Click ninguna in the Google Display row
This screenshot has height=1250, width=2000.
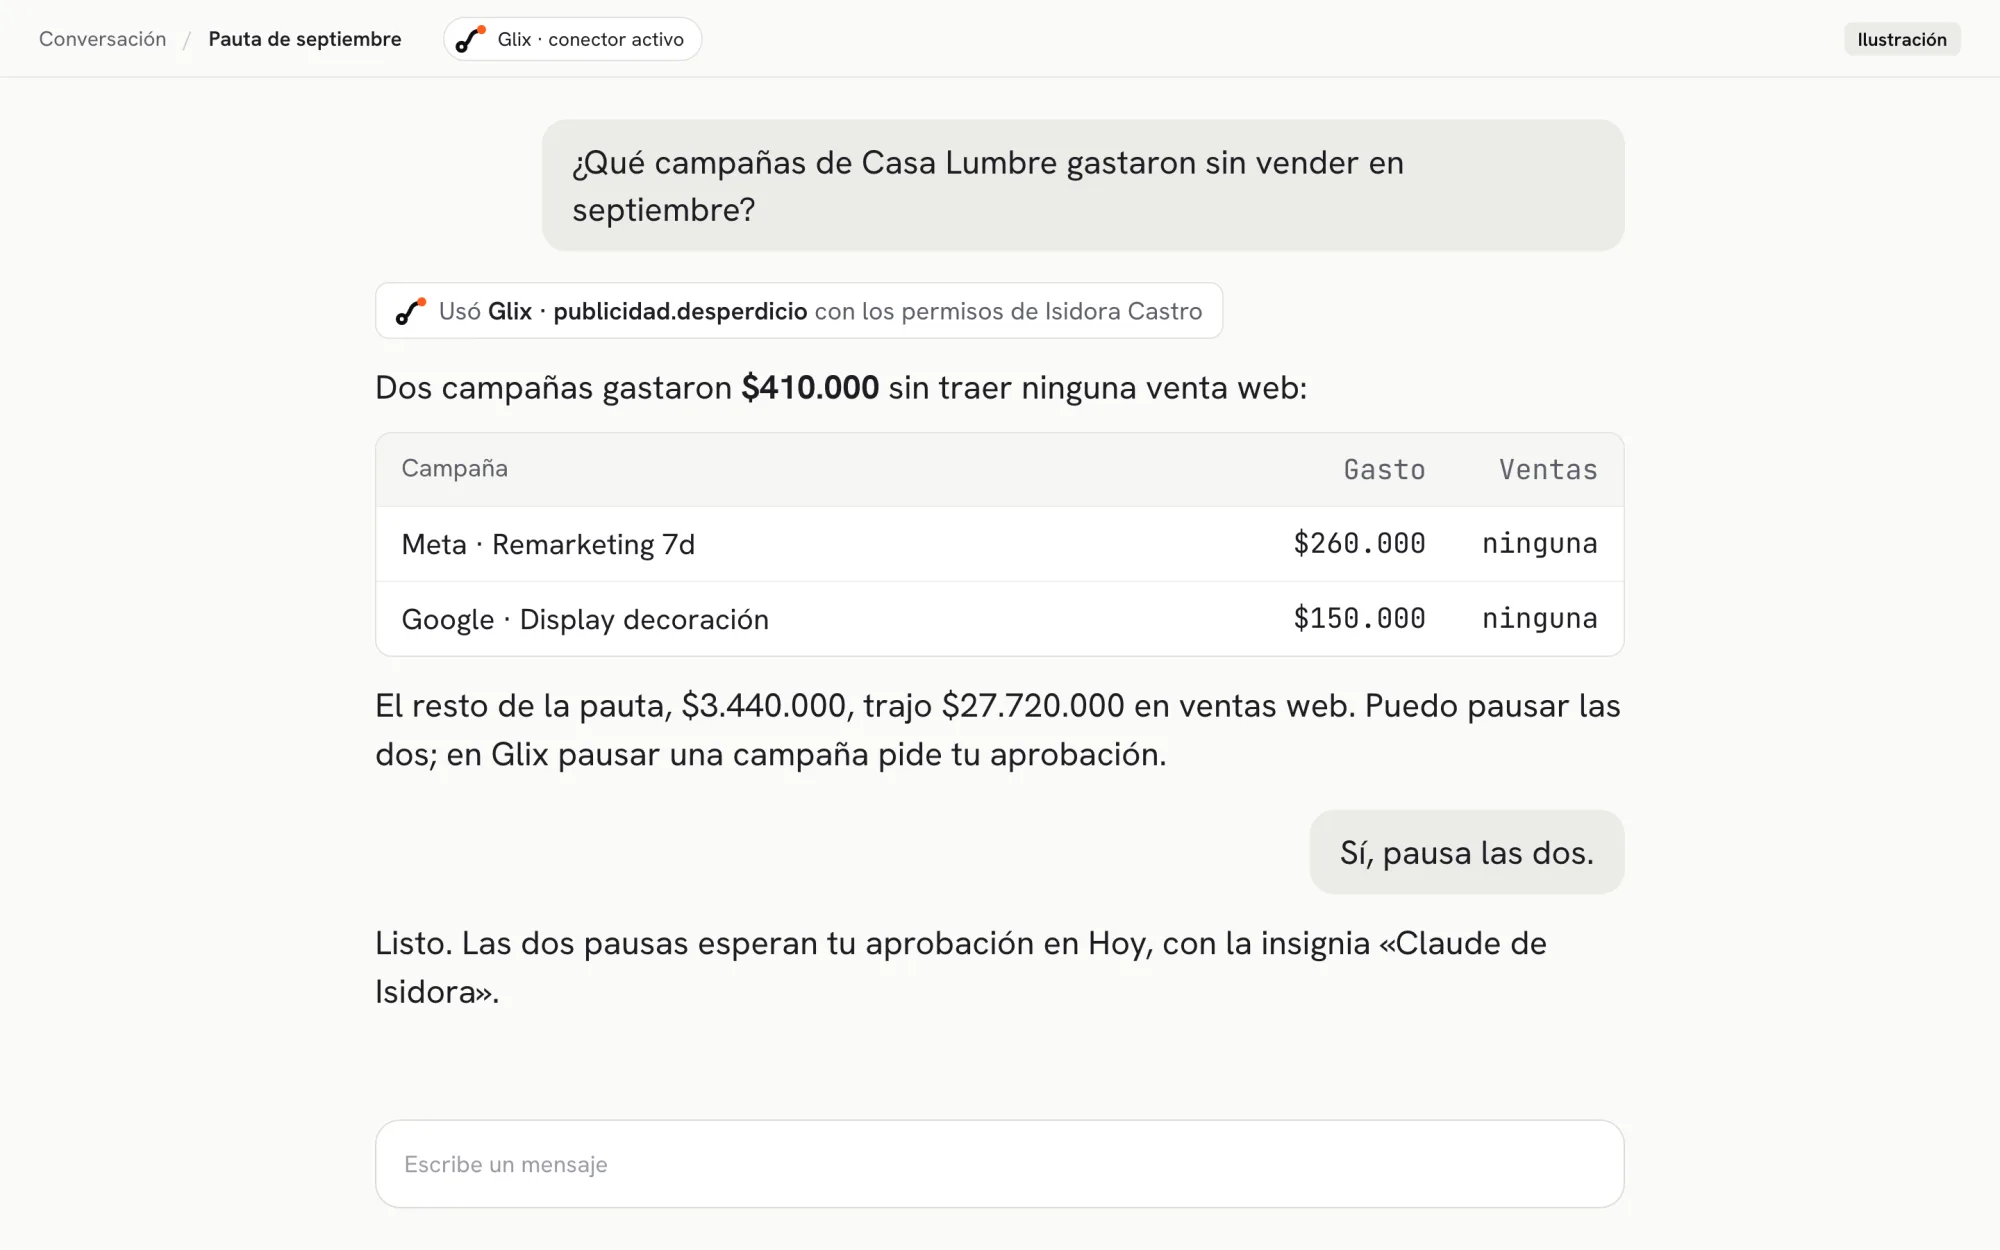(x=1540, y=618)
